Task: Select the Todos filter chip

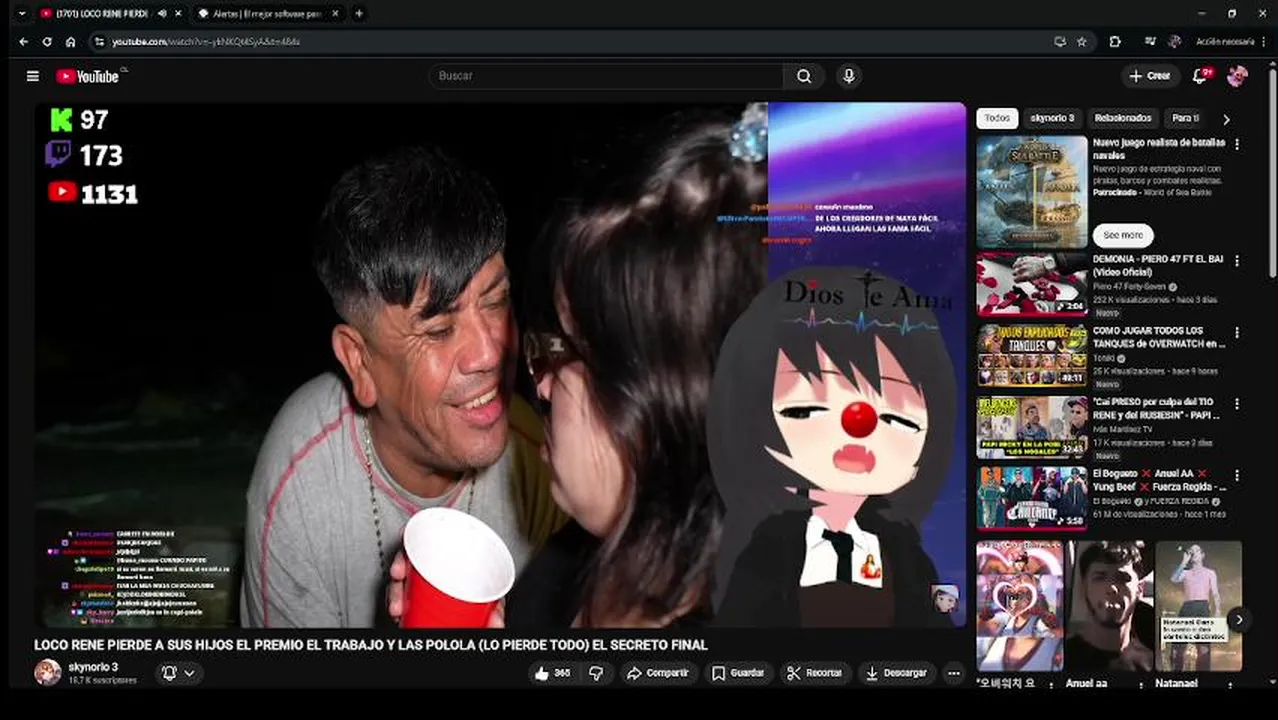Action: [997, 118]
